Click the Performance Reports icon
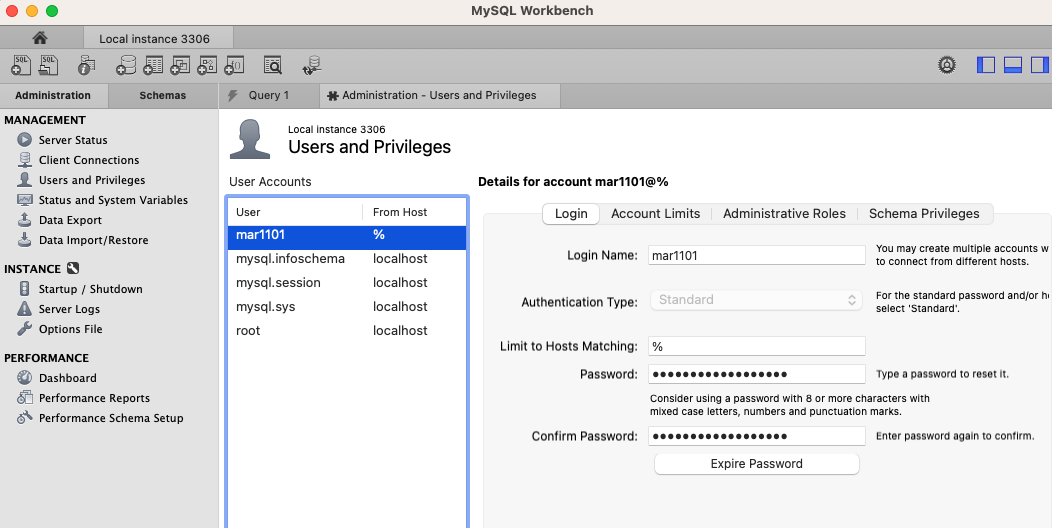 pos(25,398)
